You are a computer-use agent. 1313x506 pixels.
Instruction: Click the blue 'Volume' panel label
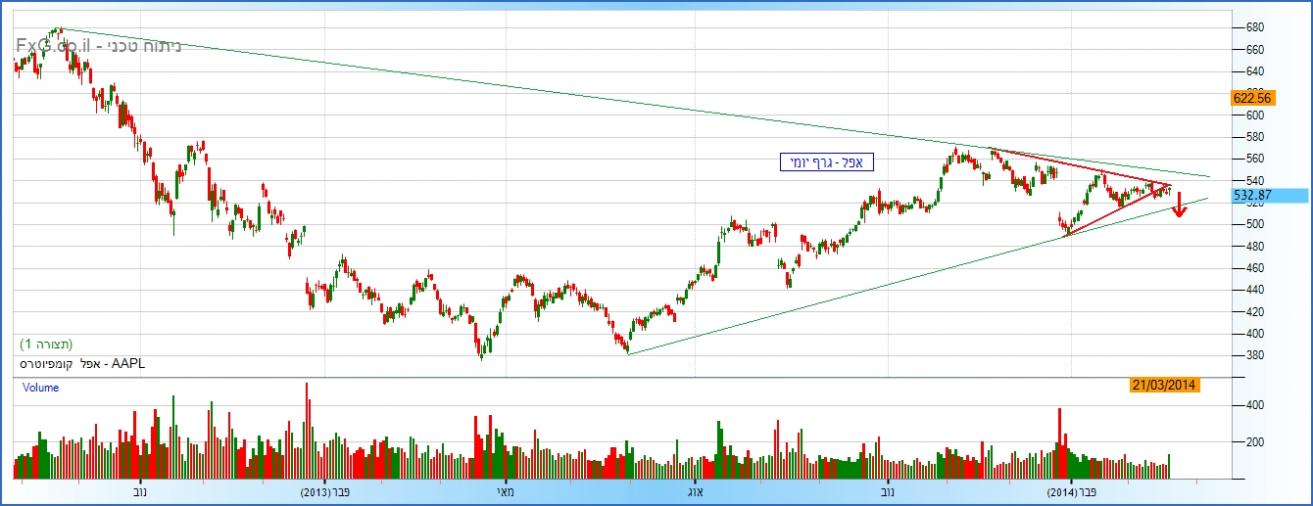[x=40, y=388]
